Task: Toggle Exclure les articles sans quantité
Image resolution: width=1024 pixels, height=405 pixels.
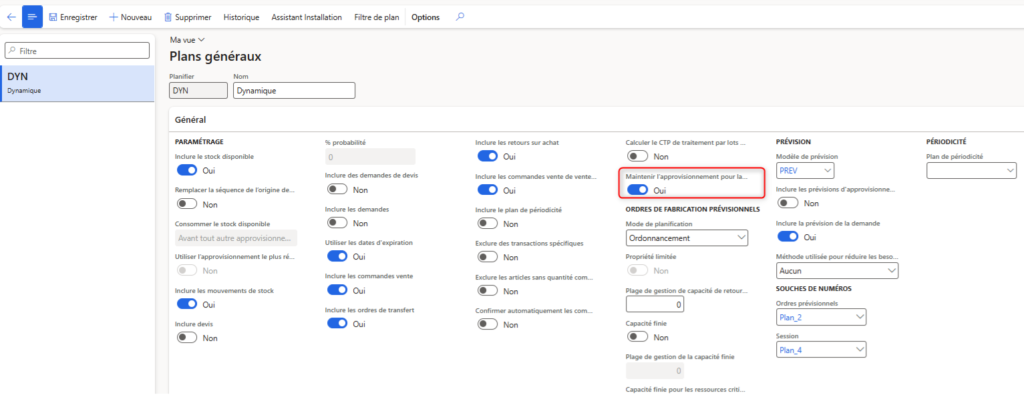Action: click(x=488, y=291)
